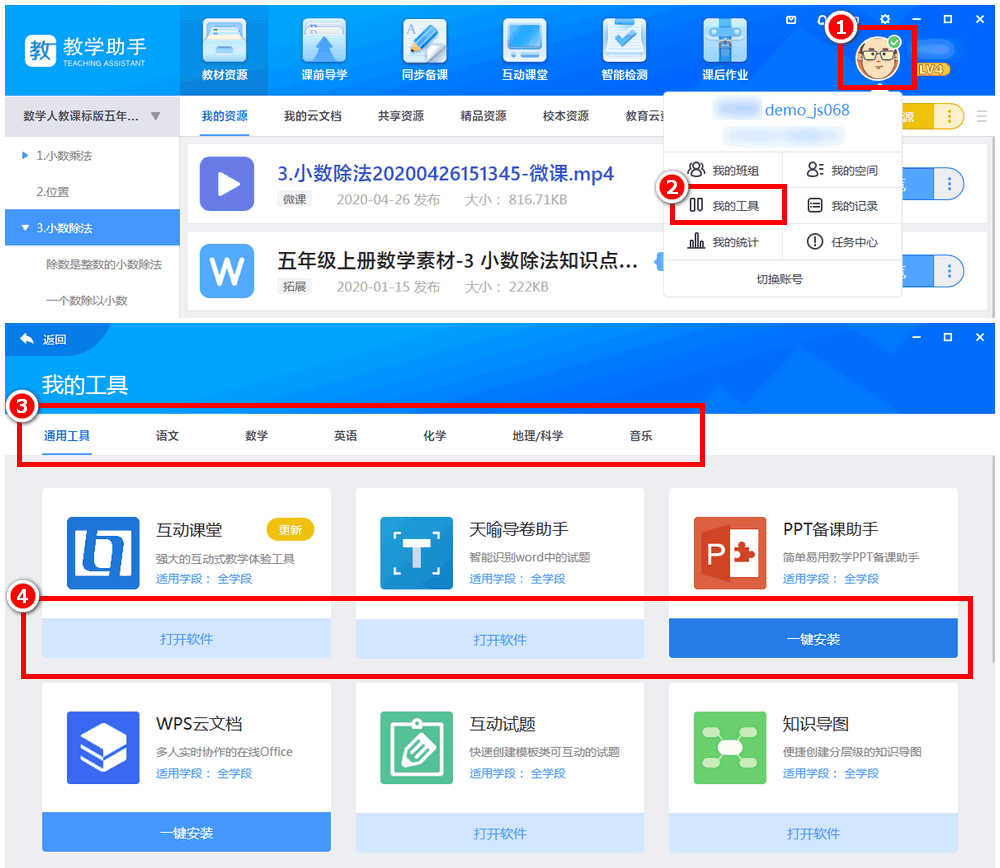Click the 互动课堂 top toolbar icon

click(524, 42)
